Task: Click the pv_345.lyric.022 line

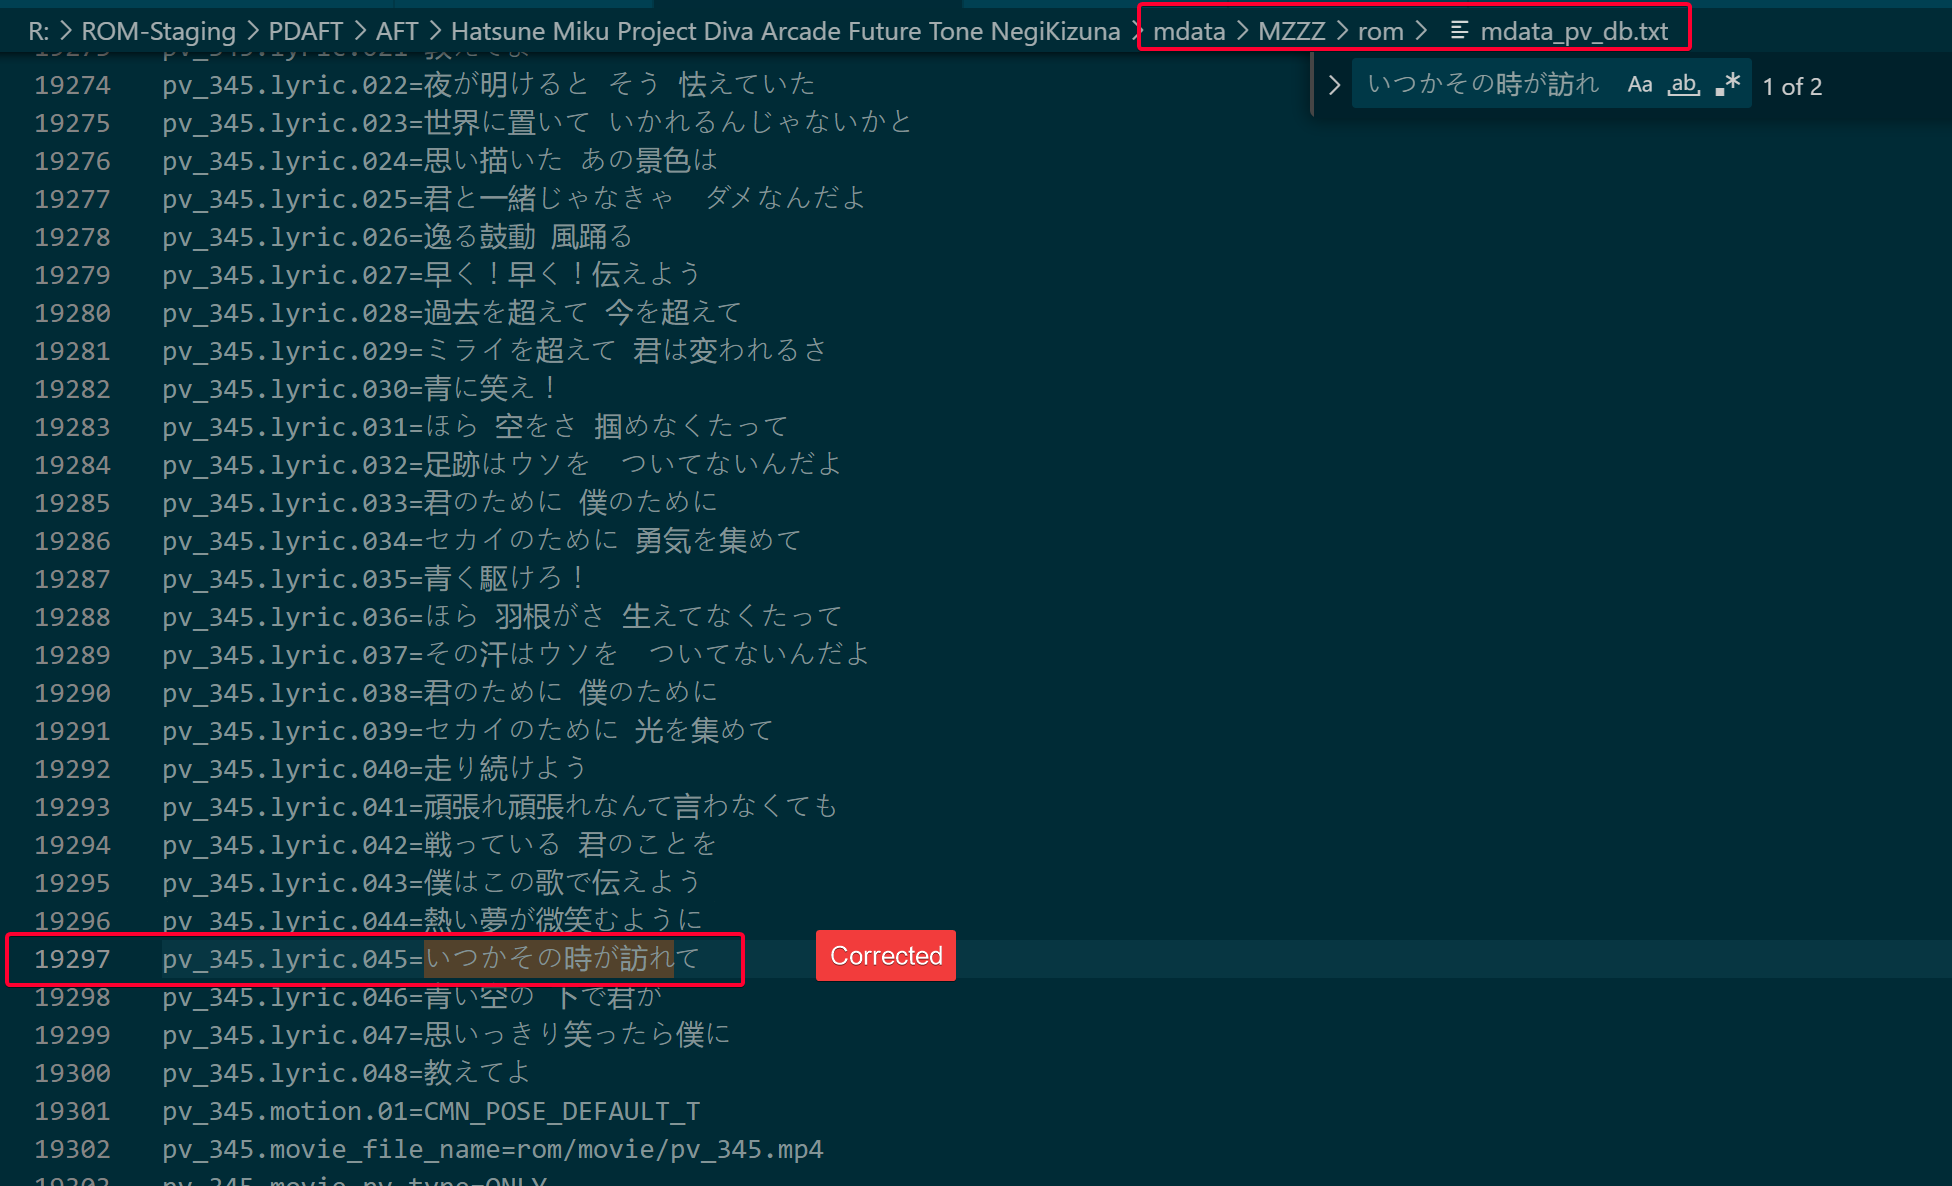Action: (489, 85)
